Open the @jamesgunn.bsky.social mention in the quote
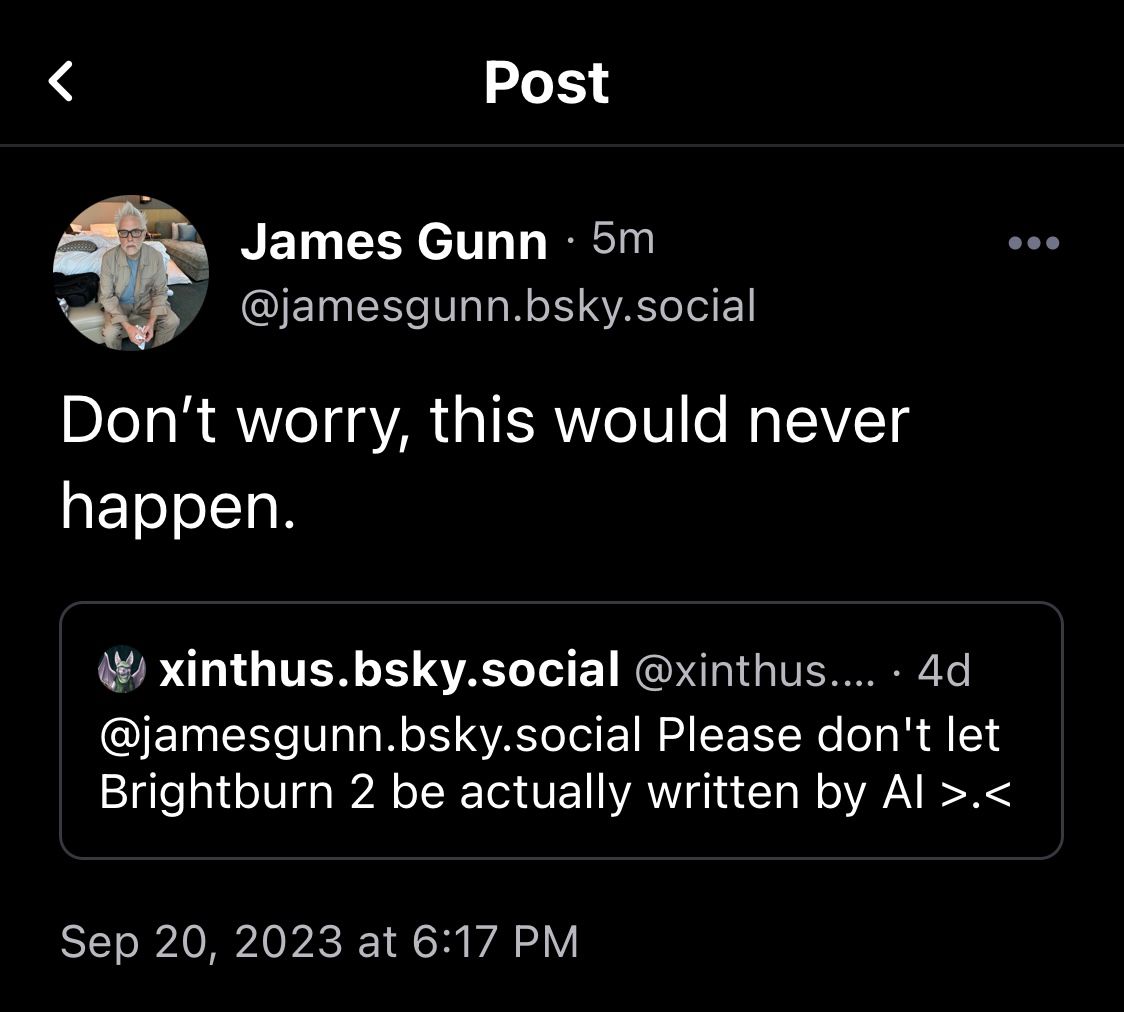This screenshot has width=1124, height=1012. 370,735
